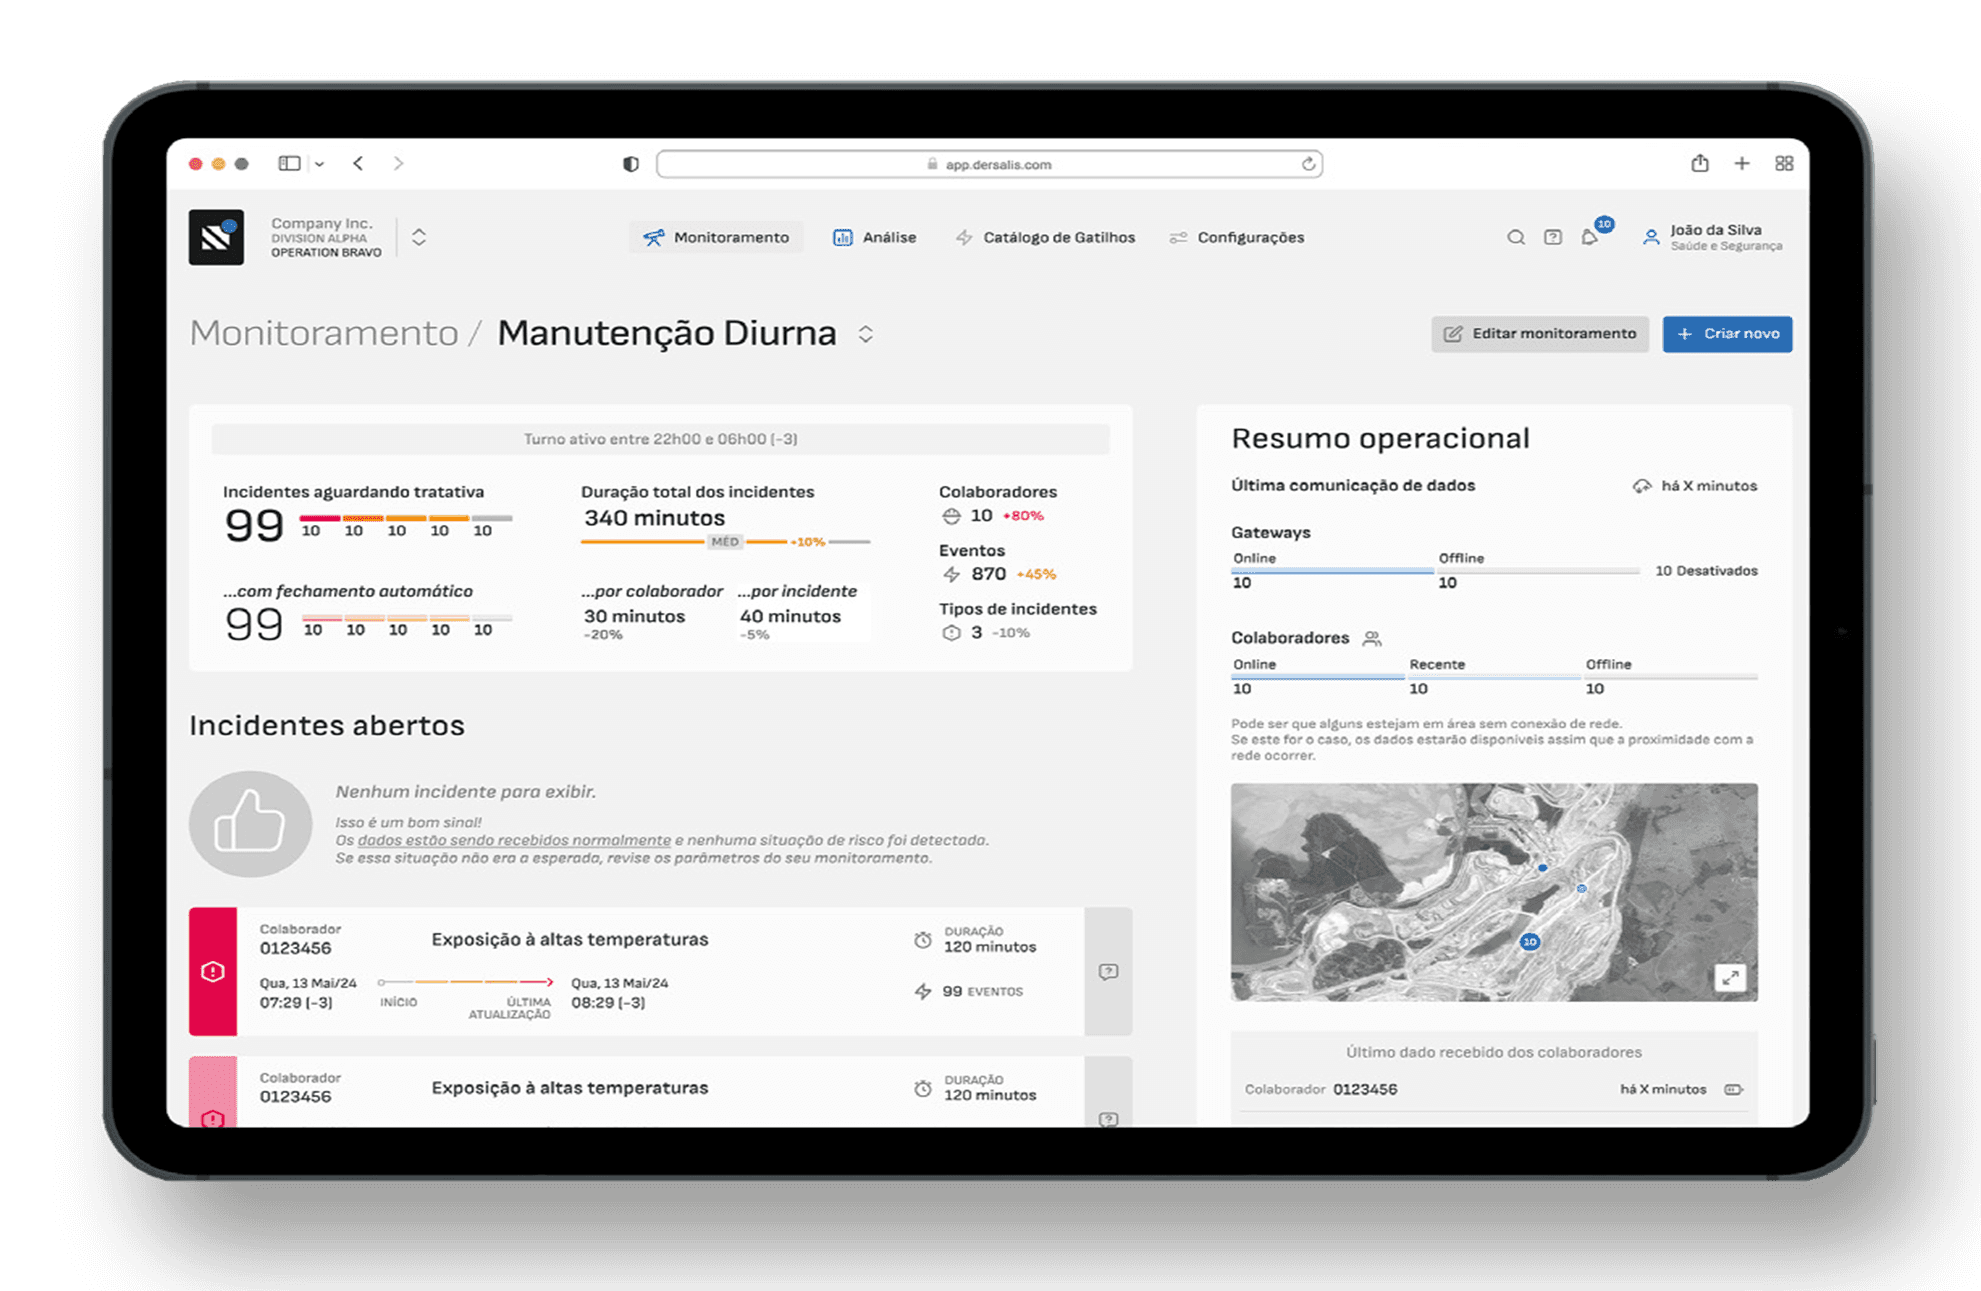
Task: Show Safari tab overview grid
Action: coord(1784,163)
